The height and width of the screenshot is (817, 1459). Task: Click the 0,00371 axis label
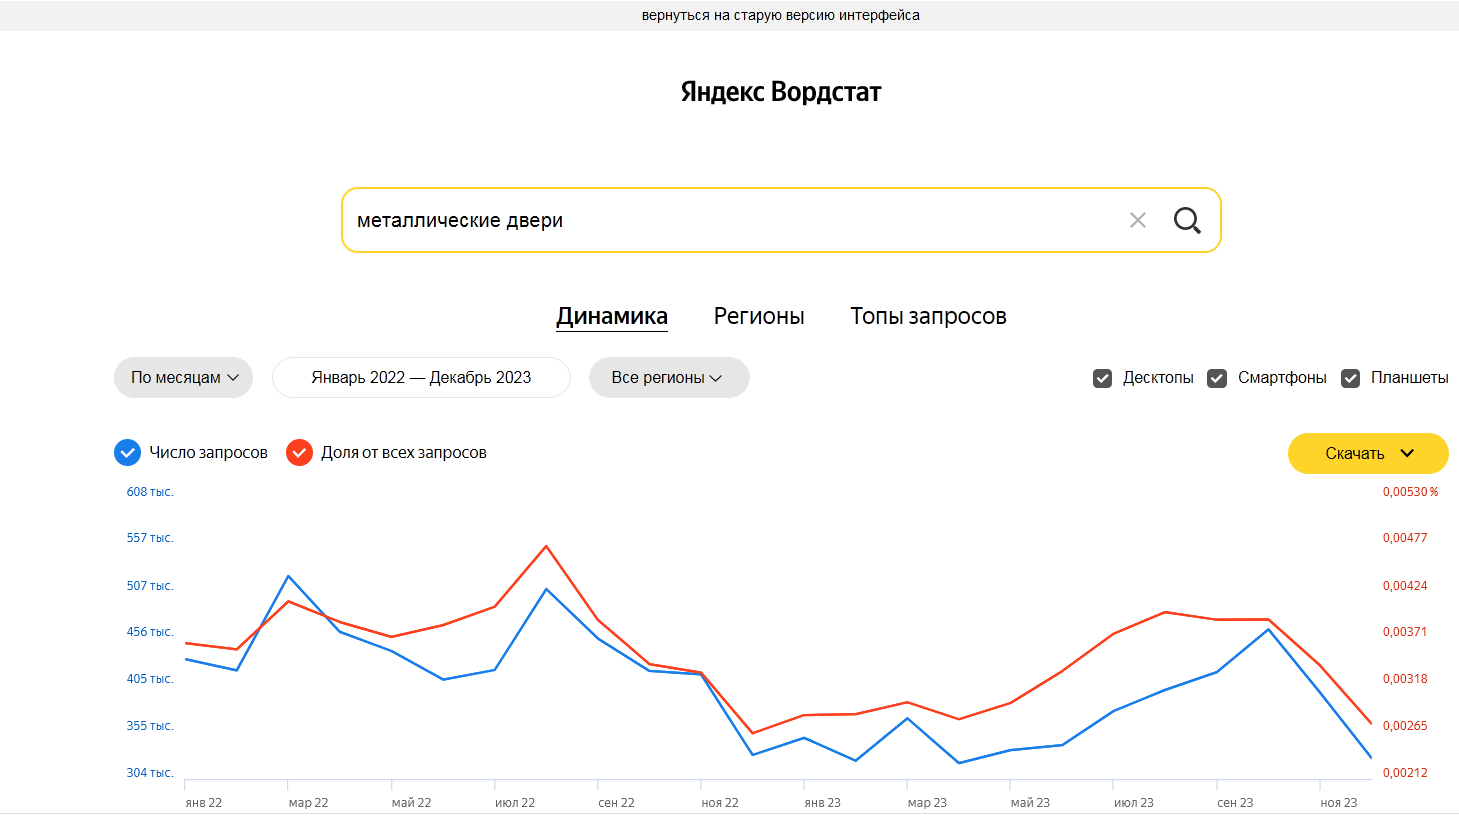pos(1405,632)
